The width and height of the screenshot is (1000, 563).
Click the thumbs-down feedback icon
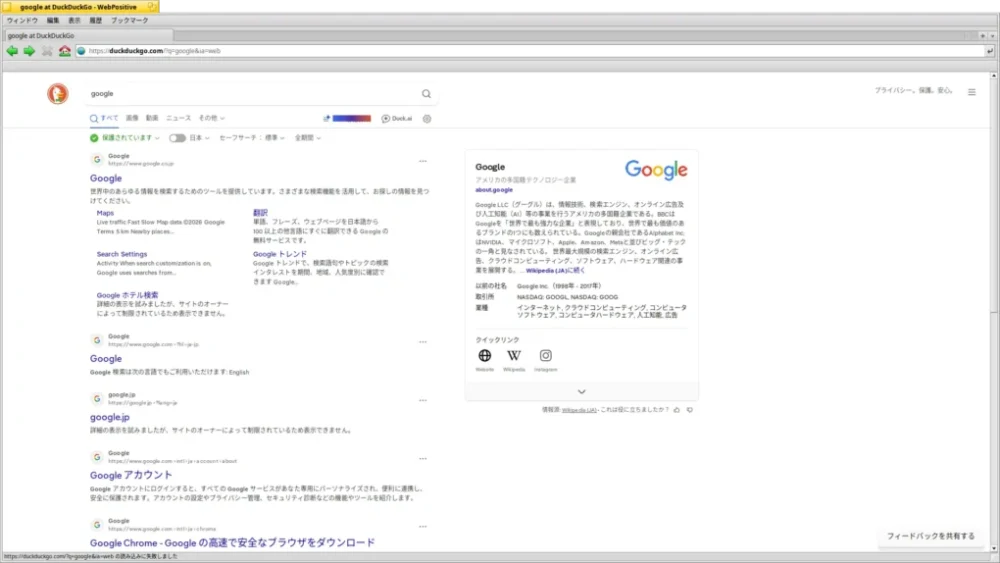pyautogui.click(x=689, y=410)
